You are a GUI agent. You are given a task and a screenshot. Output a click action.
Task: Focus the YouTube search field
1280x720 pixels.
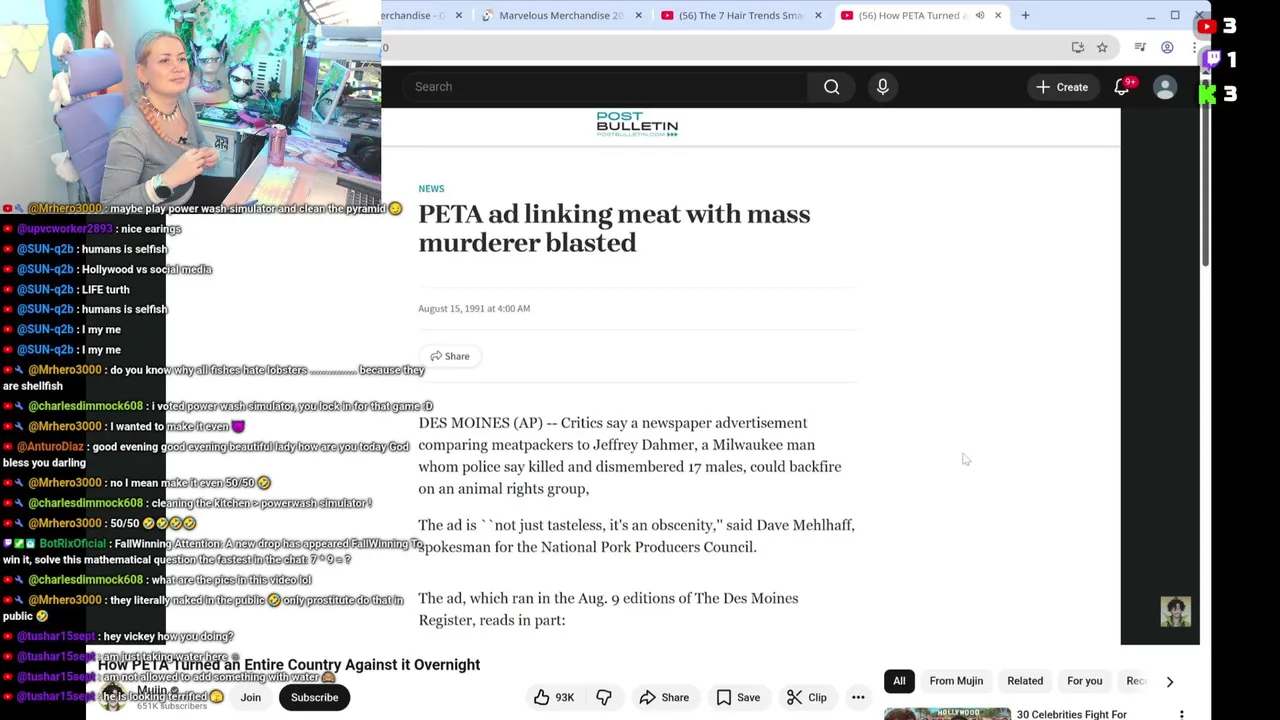(604, 87)
